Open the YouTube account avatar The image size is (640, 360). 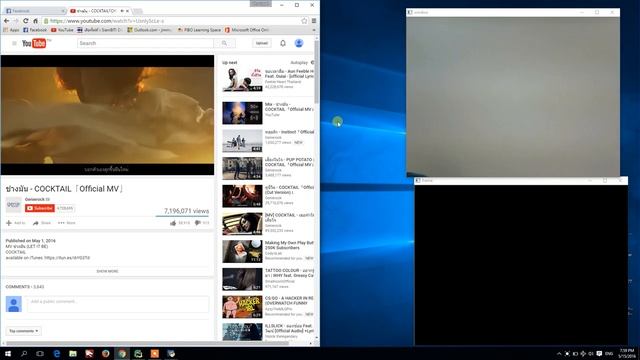pyautogui.click(x=299, y=43)
